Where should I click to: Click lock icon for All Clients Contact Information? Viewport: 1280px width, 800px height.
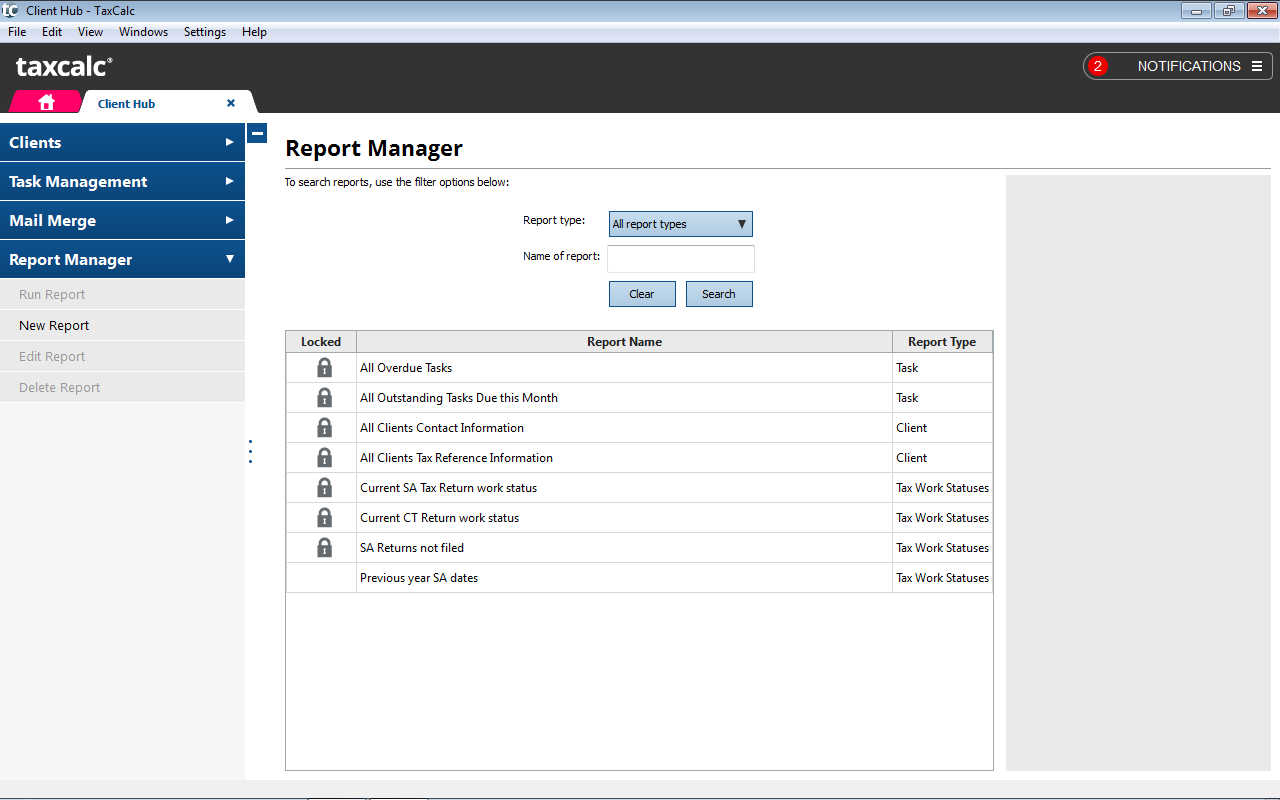(324, 427)
